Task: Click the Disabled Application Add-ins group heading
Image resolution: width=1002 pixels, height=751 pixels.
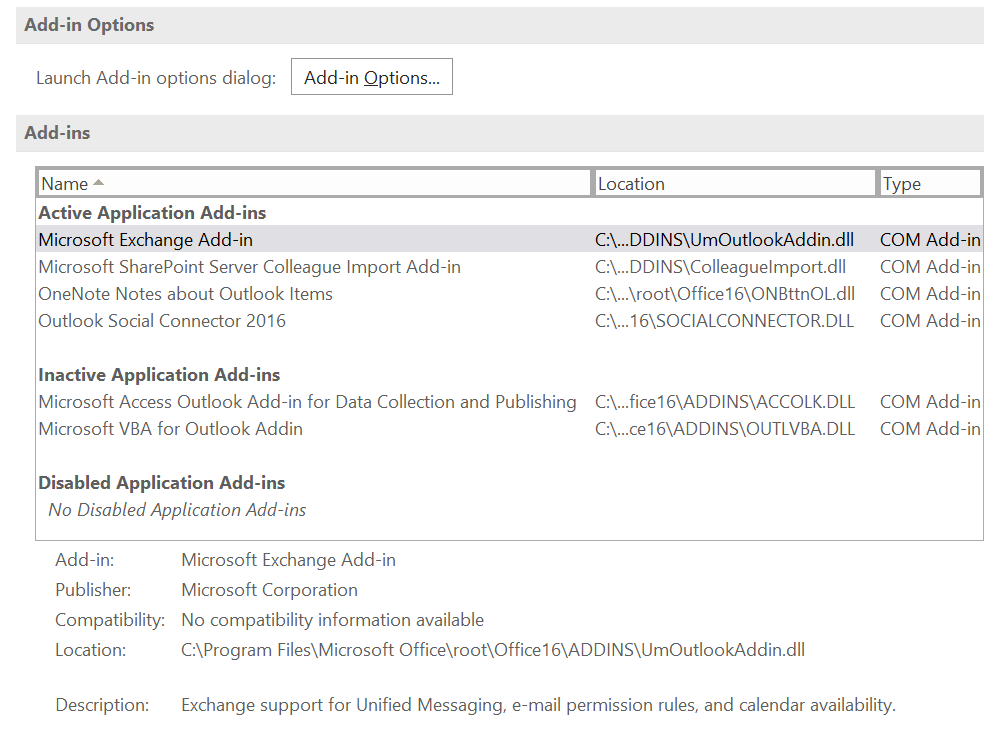Action: pyautogui.click(x=162, y=483)
